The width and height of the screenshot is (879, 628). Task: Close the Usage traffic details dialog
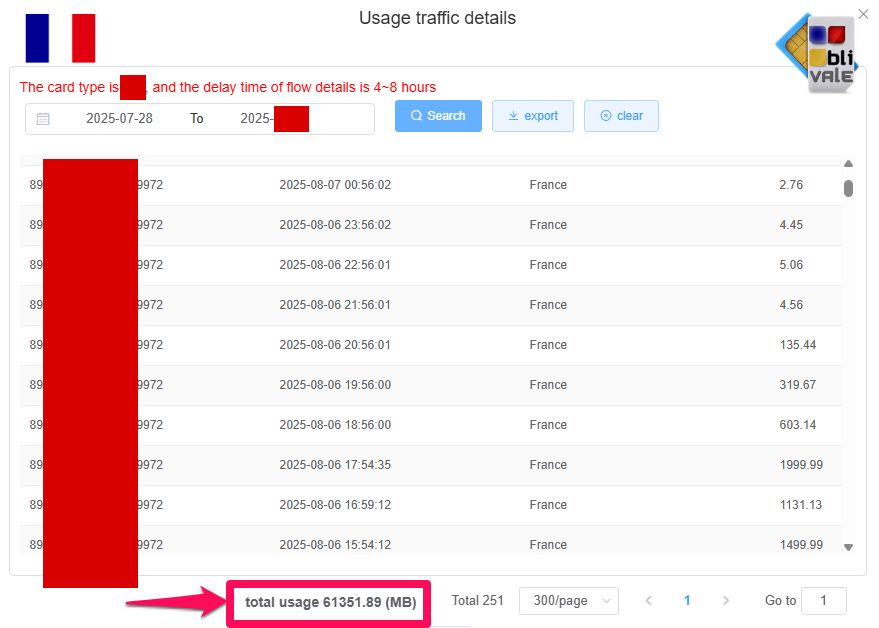click(863, 13)
